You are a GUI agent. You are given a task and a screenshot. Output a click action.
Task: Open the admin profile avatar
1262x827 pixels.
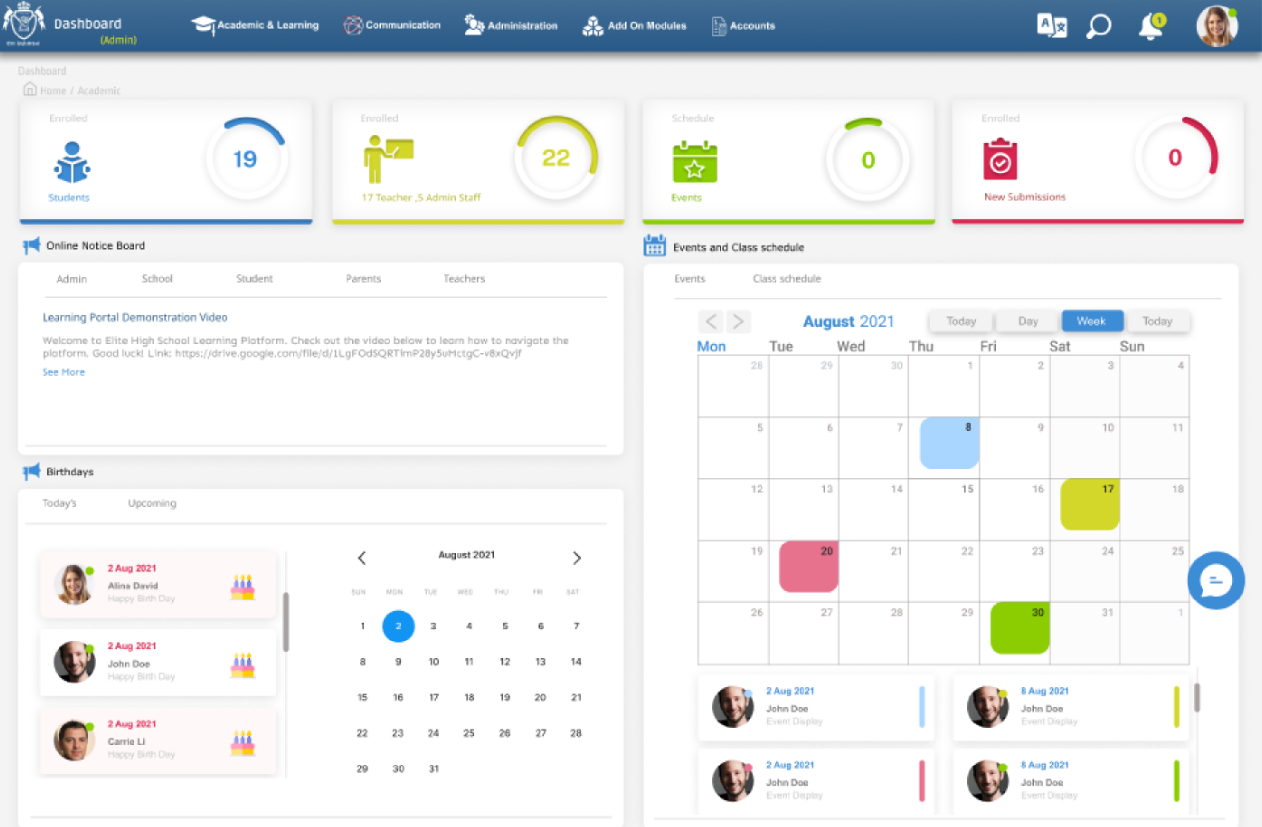click(x=1217, y=26)
